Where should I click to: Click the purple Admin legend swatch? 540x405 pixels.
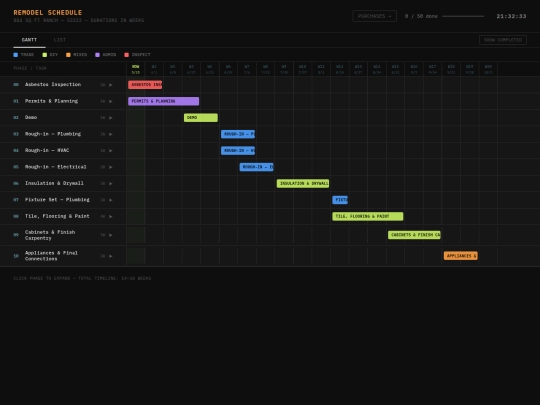(97, 55)
